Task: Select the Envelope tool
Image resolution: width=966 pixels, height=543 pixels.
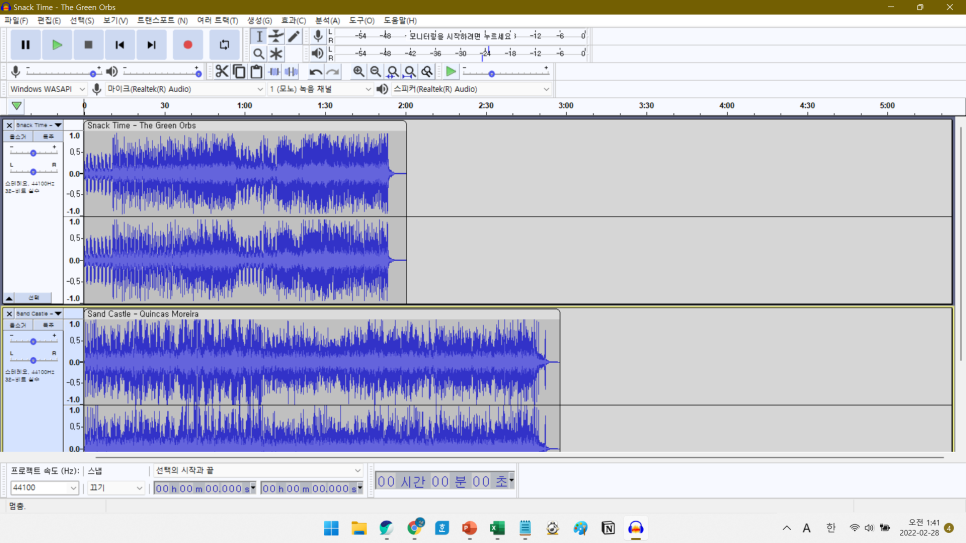Action: coord(276,36)
